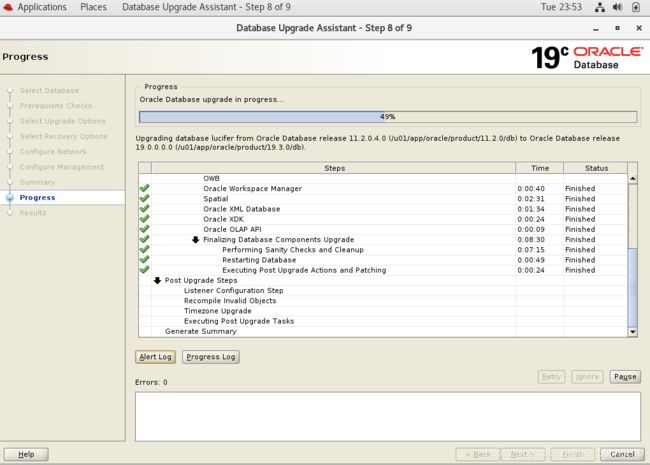The image size is (650, 465).
Task: Click the Oracle 19c Database logo
Action: [x=587, y=57]
